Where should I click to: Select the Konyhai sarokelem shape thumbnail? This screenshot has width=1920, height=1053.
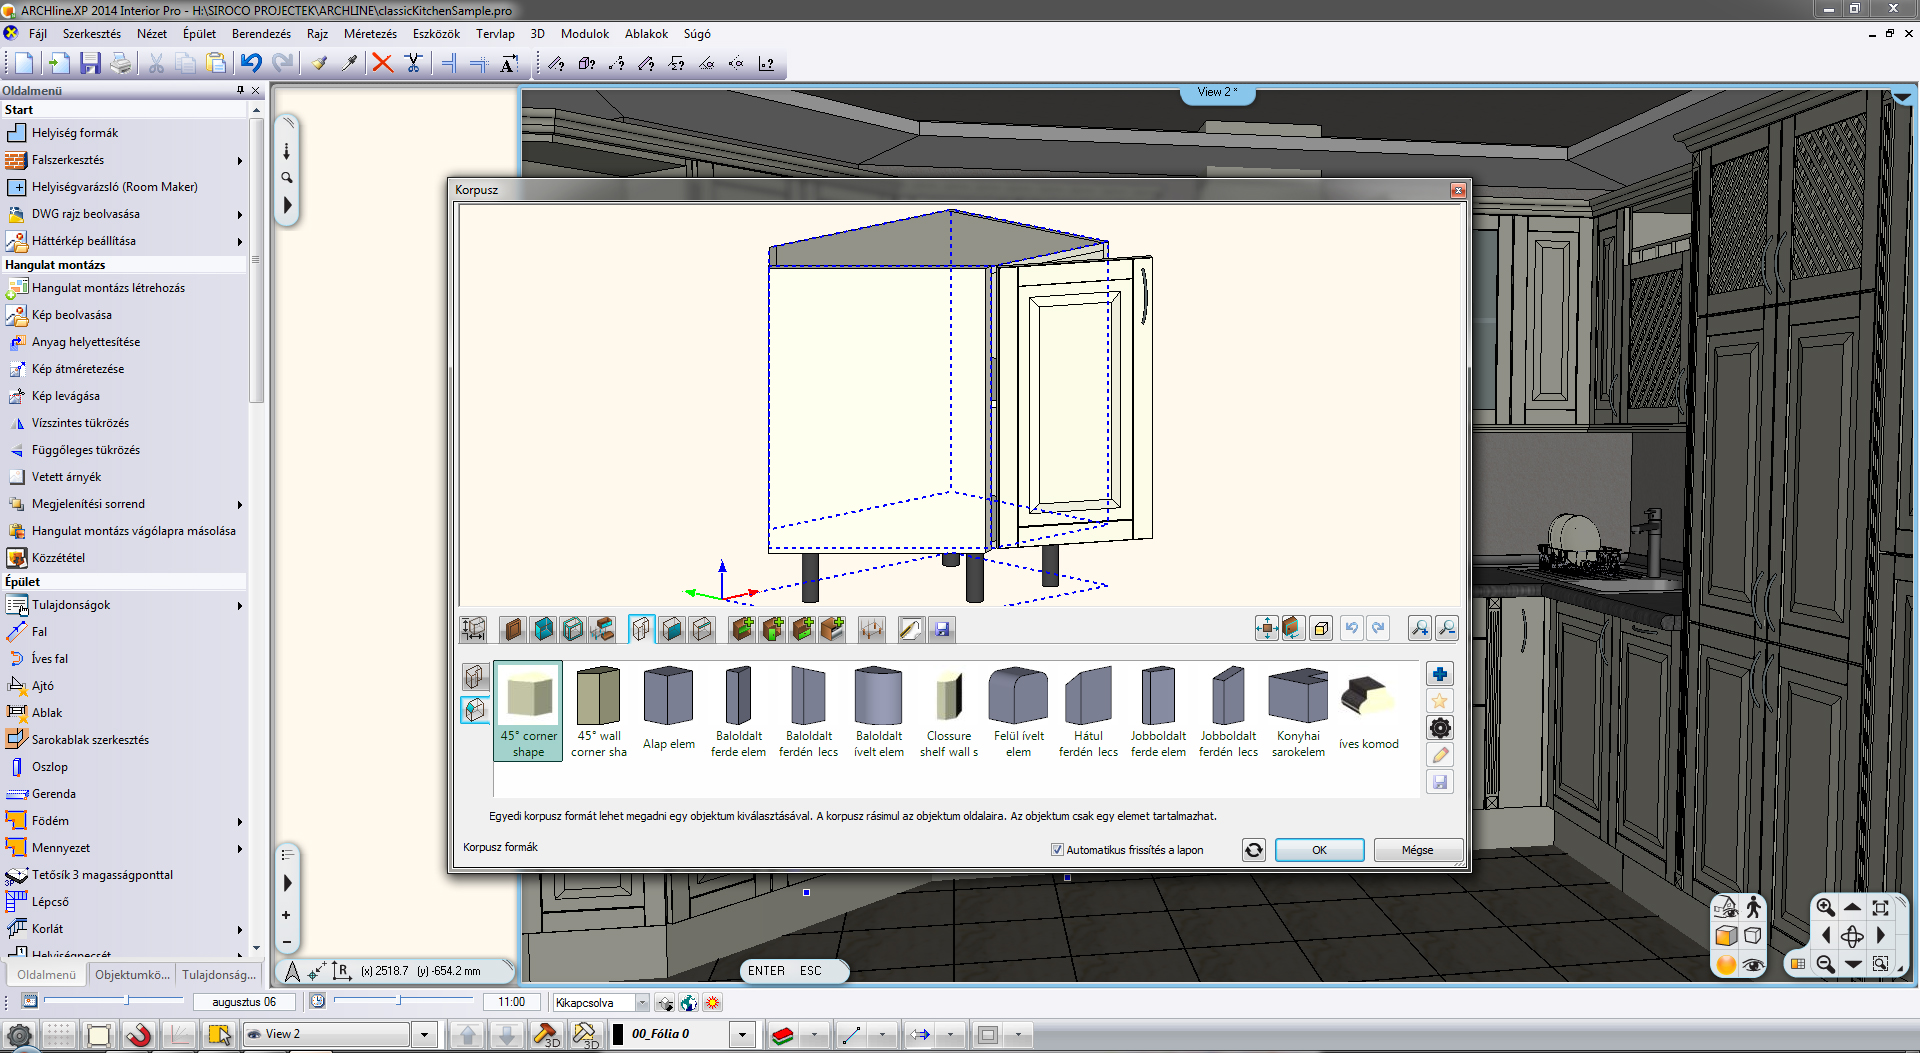[x=1298, y=712]
